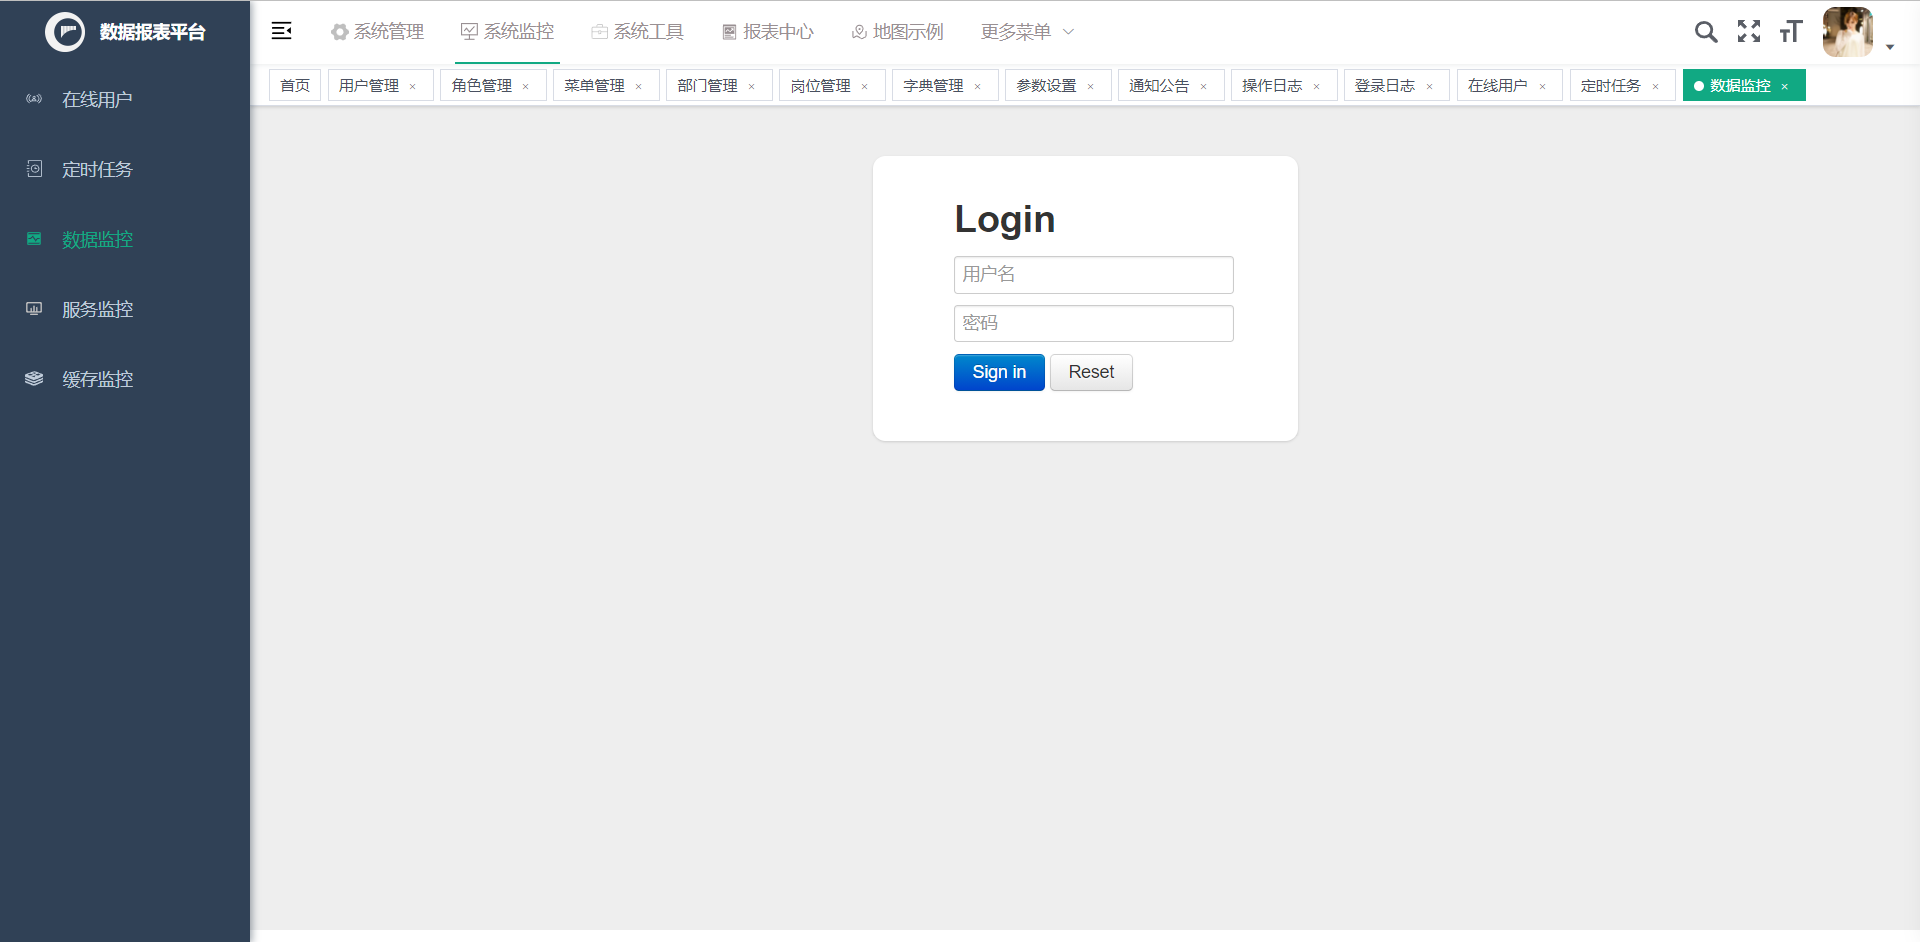The height and width of the screenshot is (942, 1920).
Task: Click the 数据报表平台 logo icon
Action: pos(65,31)
